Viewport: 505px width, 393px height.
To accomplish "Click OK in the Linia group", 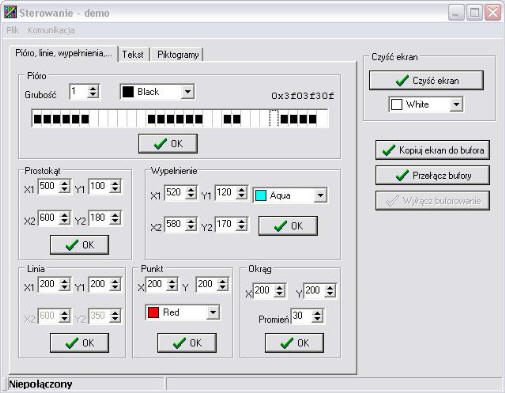I will tap(79, 343).
